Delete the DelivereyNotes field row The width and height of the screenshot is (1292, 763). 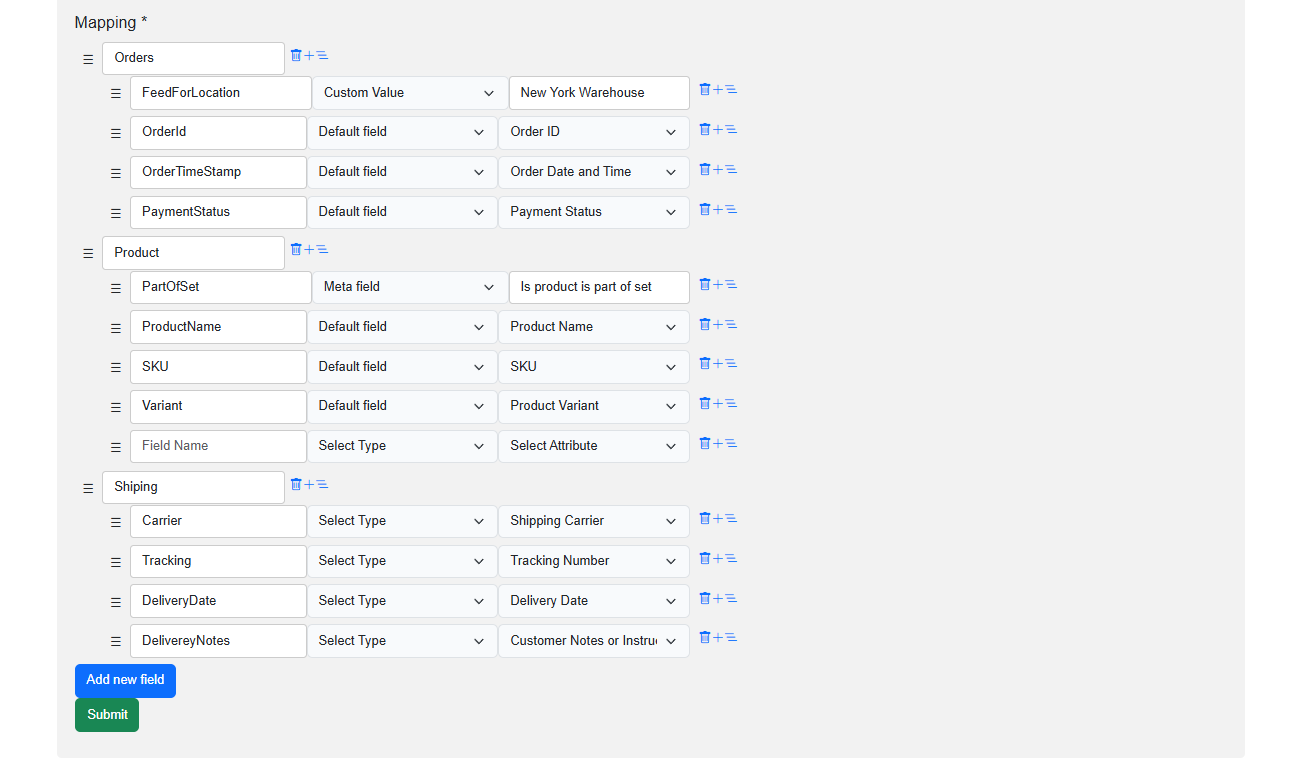[x=704, y=637]
